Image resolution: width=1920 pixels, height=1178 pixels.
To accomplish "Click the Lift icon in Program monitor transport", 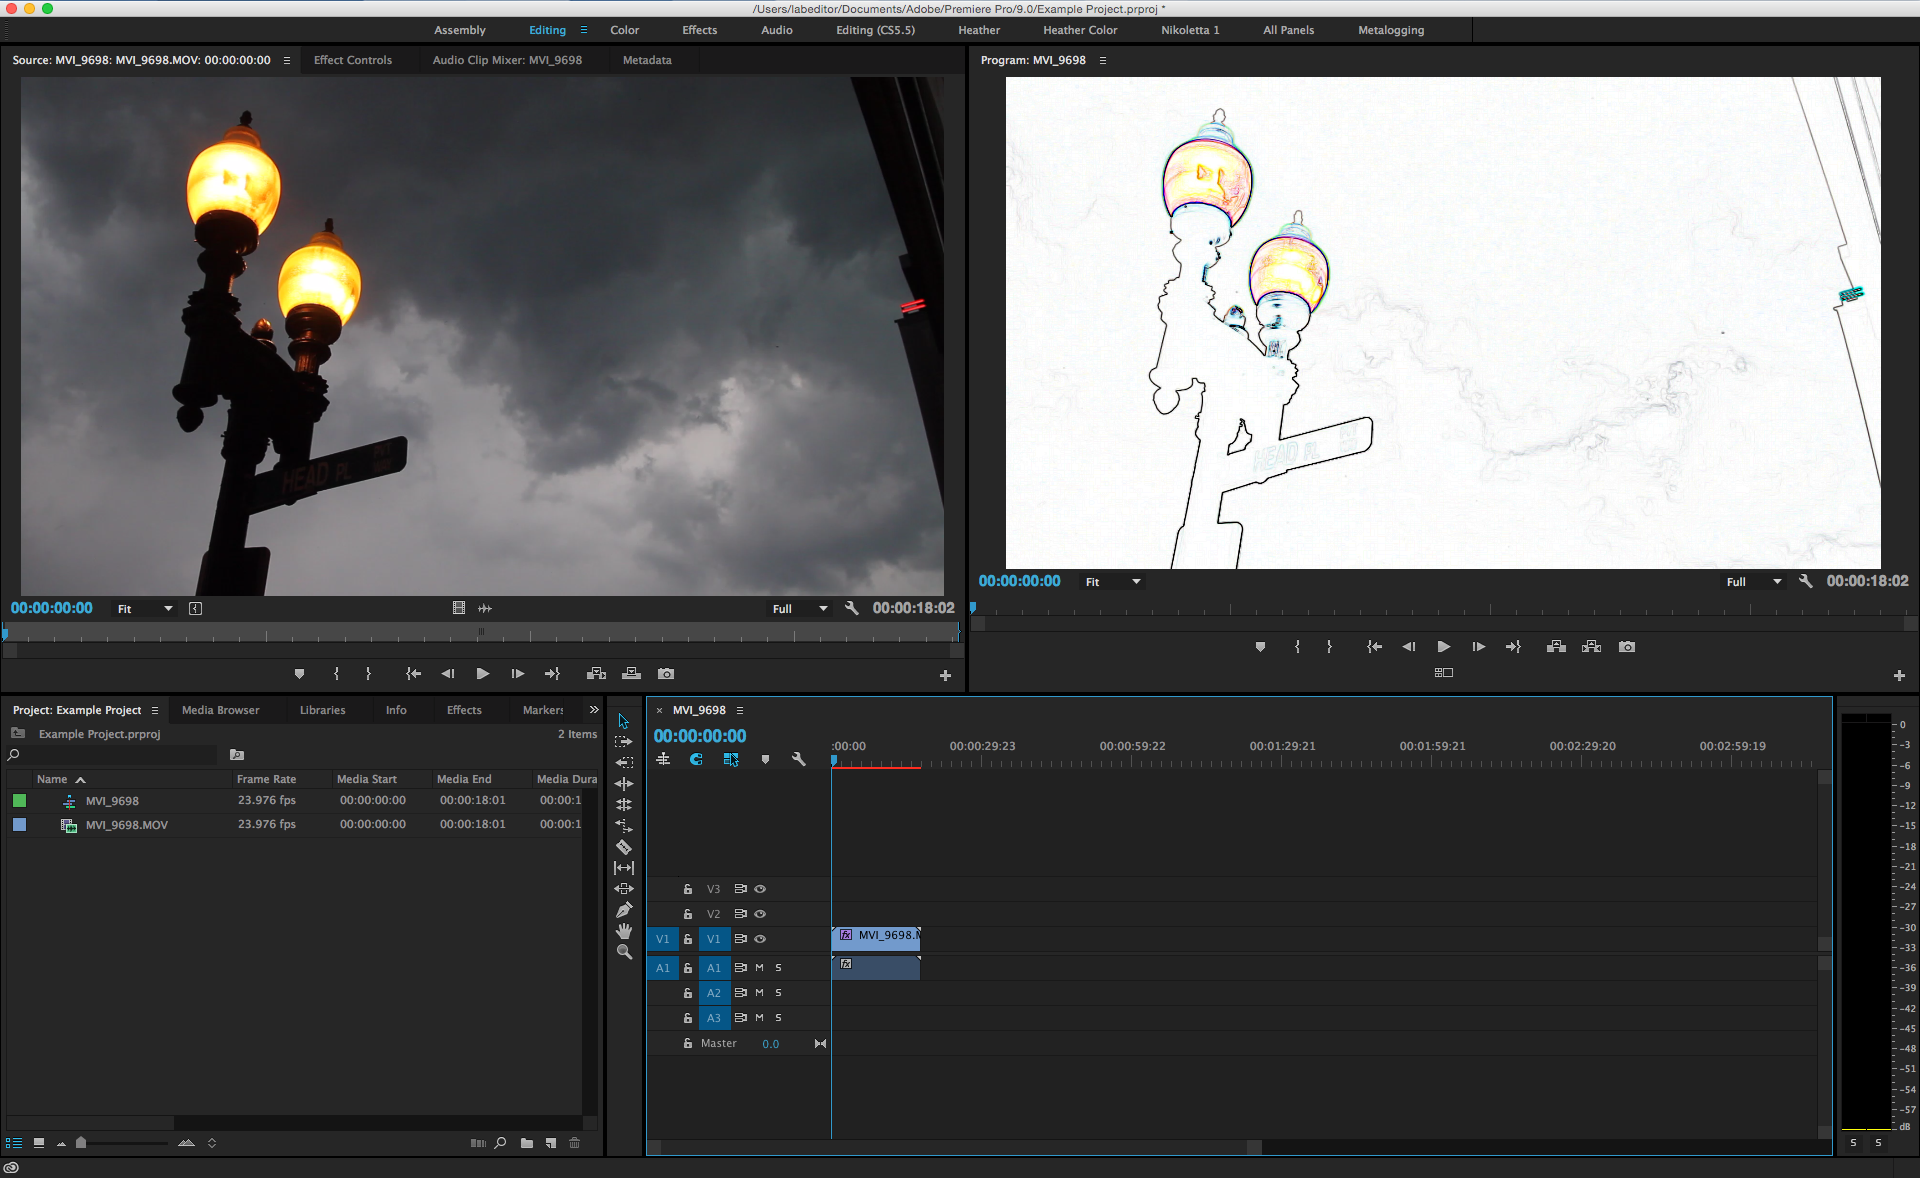I will coord(1555,647).
